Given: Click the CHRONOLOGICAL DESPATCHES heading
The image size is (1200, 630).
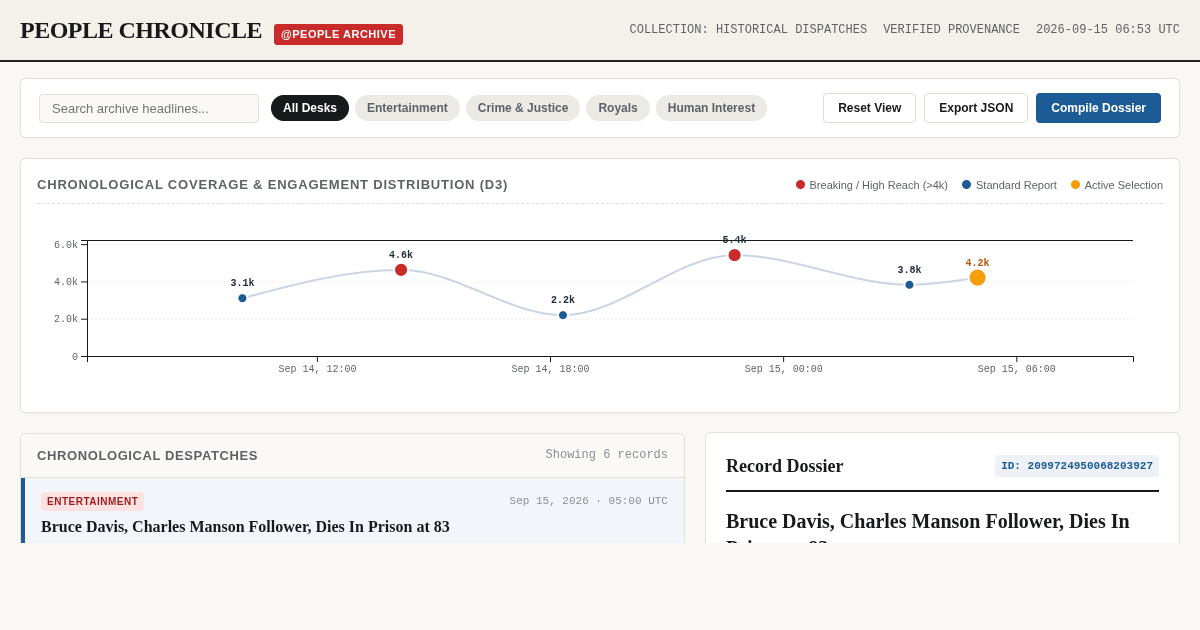Looking at the screenshot, I should tap(147, 456).
